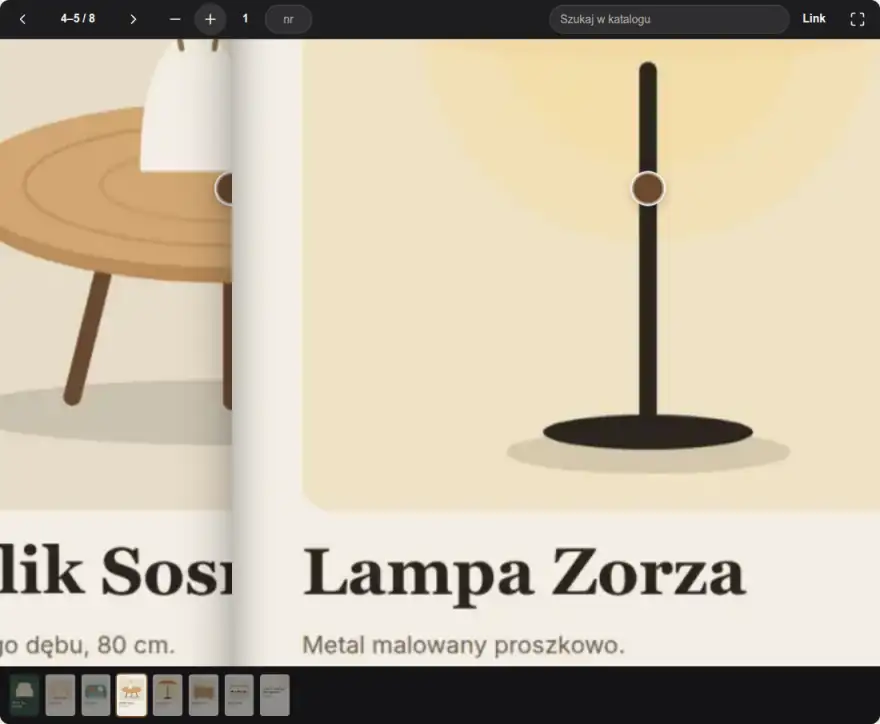Jump to the last page thumbnail
Screen dimensions: 880x724
tap(275, 695)
